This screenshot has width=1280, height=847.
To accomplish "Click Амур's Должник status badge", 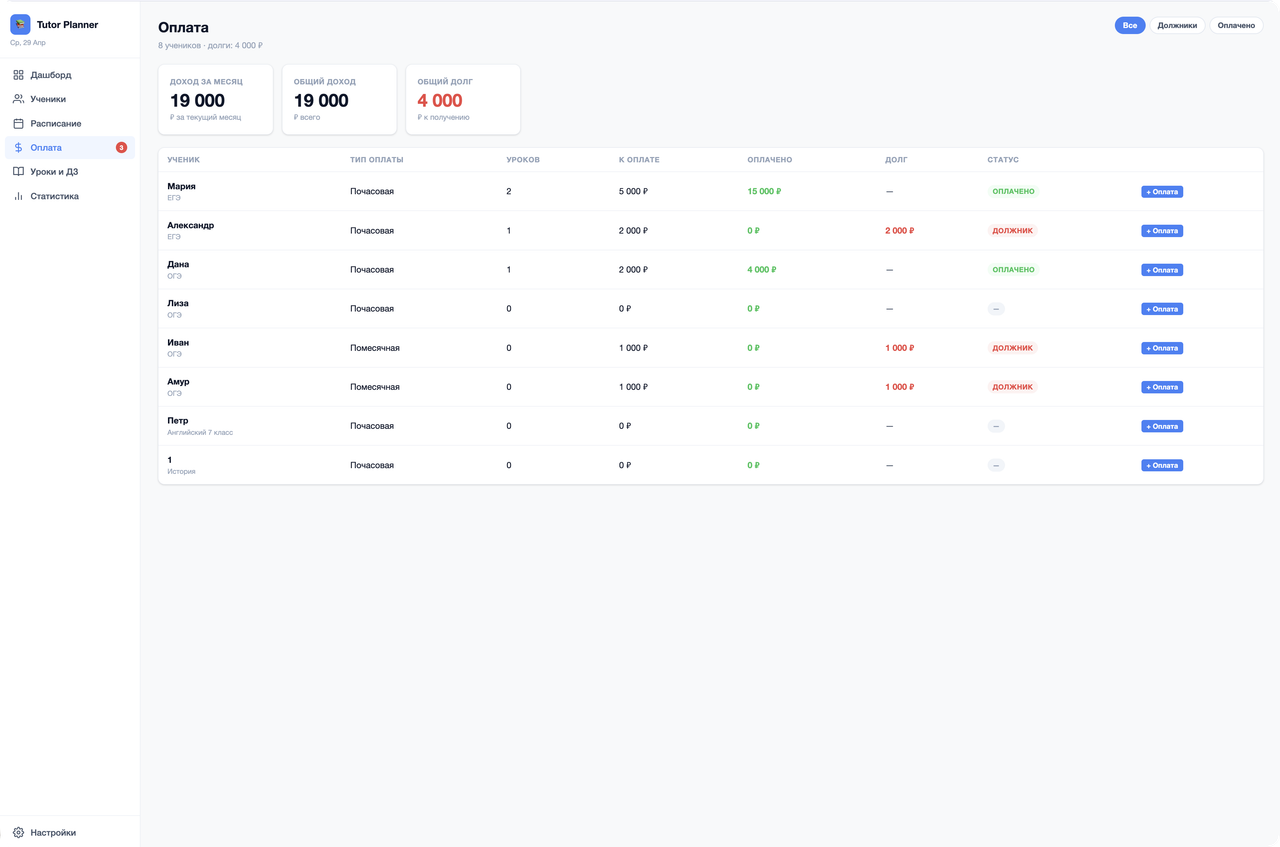I will pos(1012,387).
